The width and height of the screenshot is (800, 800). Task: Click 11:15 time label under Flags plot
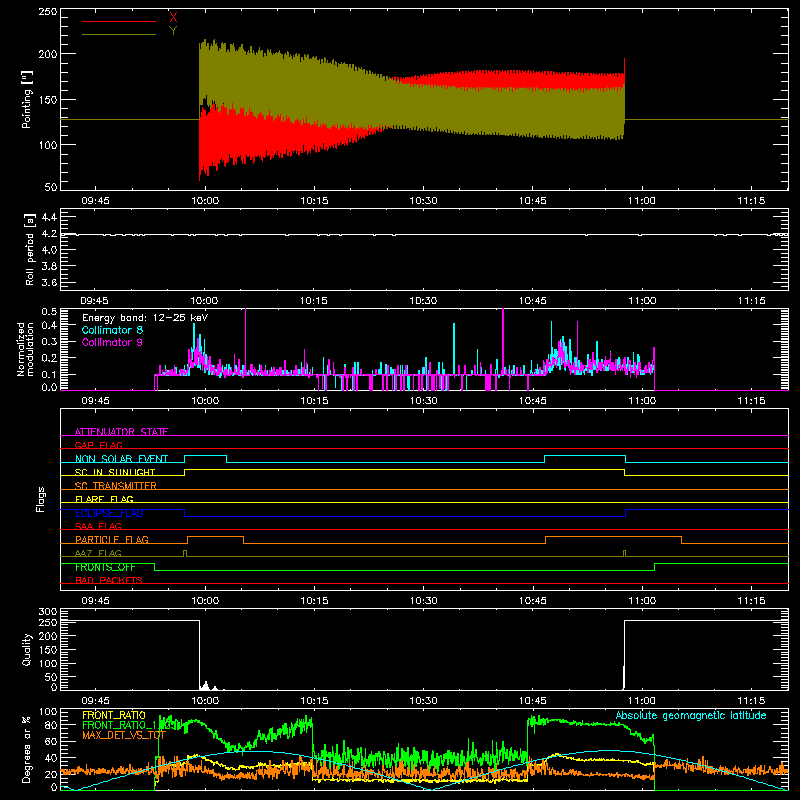click(751, 601)
